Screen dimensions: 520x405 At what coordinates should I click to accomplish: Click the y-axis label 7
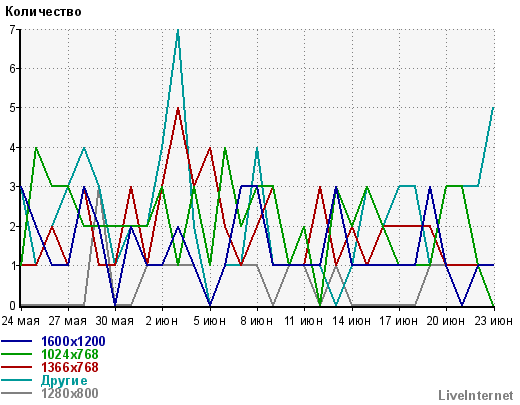[13, 30]
